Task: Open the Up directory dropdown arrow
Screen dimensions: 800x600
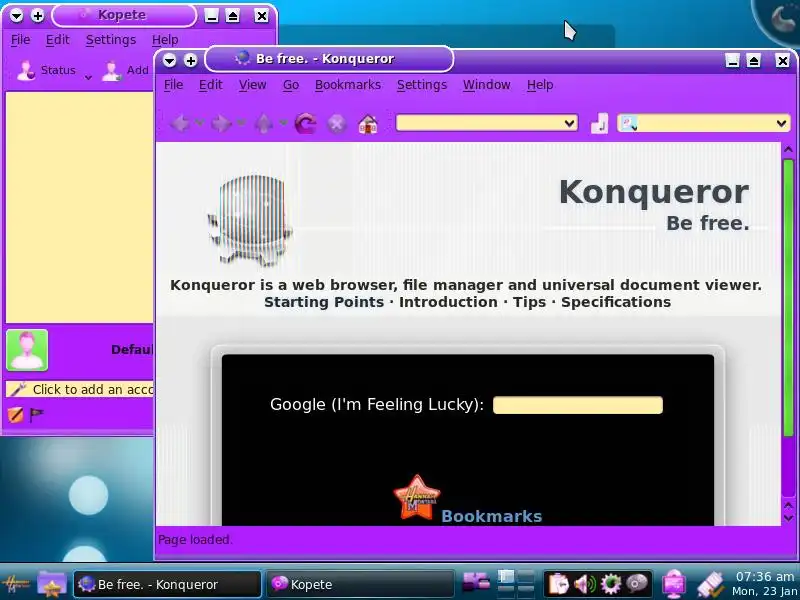Action: pyautogui.click(x=283, y=123)
